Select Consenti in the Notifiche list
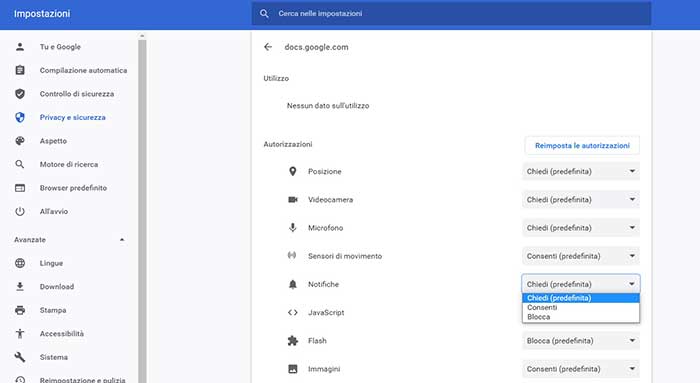 coord(580,308)
